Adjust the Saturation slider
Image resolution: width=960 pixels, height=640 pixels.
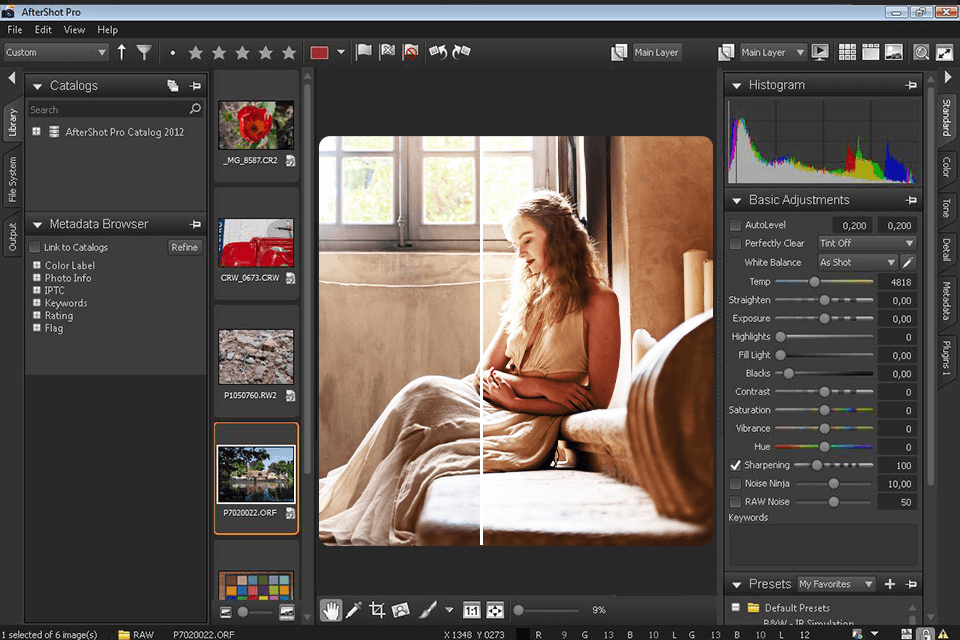[x=824, y=410]
